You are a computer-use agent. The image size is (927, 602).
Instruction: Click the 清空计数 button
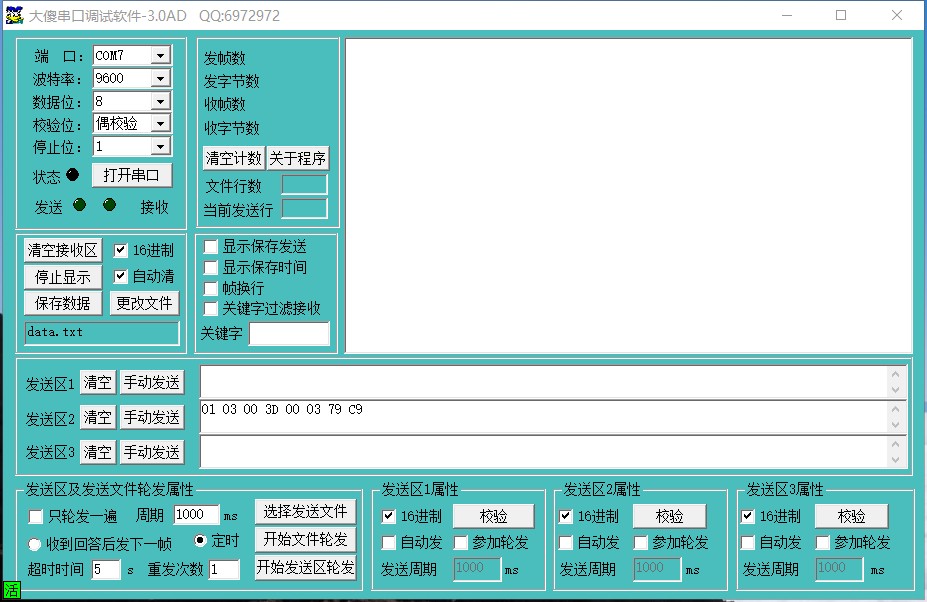[x=234, y=158]
